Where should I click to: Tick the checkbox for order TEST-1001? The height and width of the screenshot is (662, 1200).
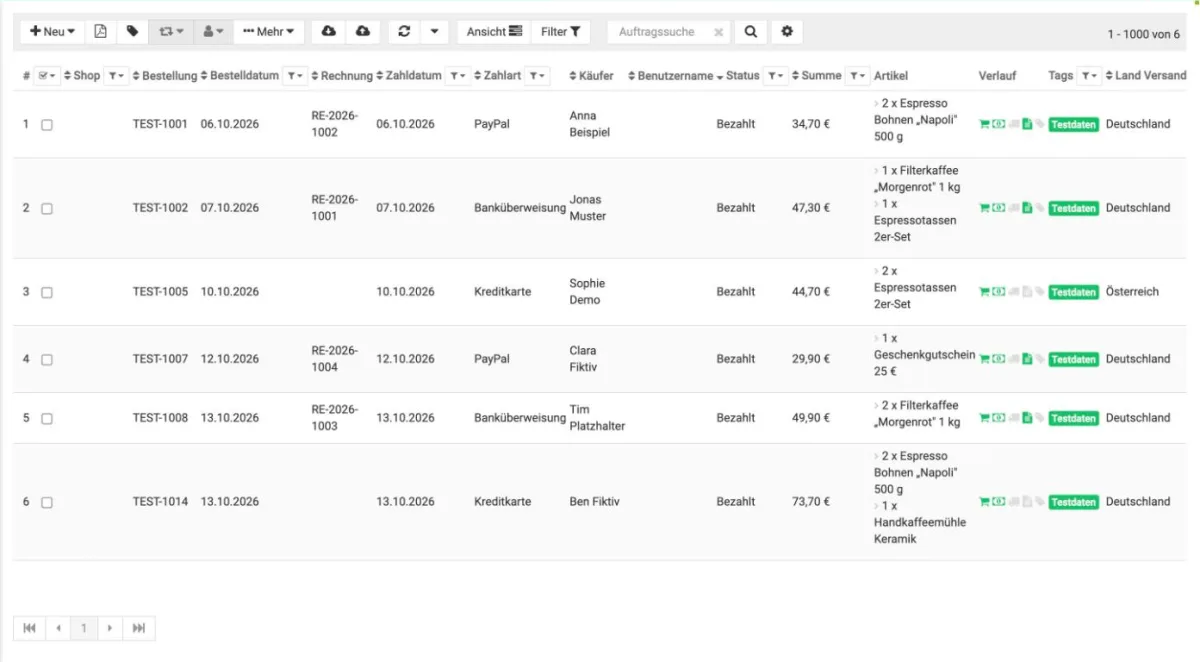47,125
